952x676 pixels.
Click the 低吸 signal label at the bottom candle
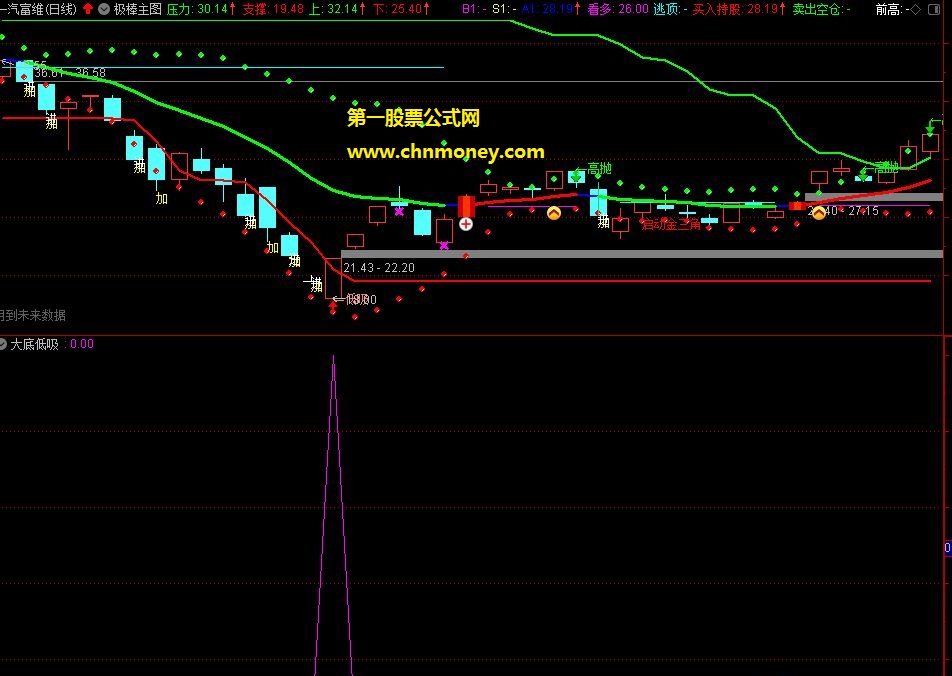pyautogui.click(x=356, y=299)
